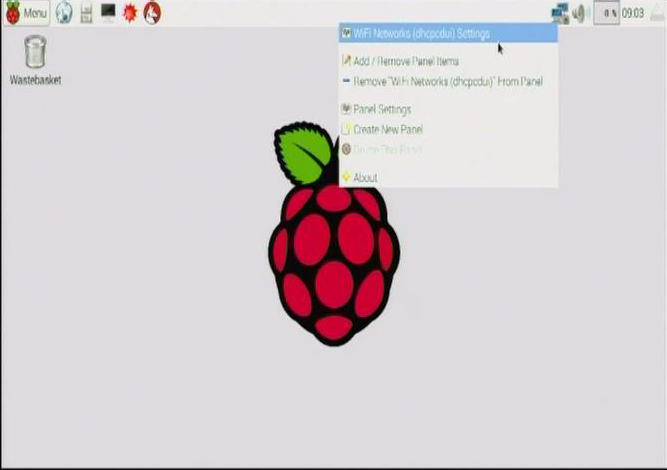Select Add / Remove Panel Items
The width and height of the screenshot is (667, 470).
pos(448,61)
